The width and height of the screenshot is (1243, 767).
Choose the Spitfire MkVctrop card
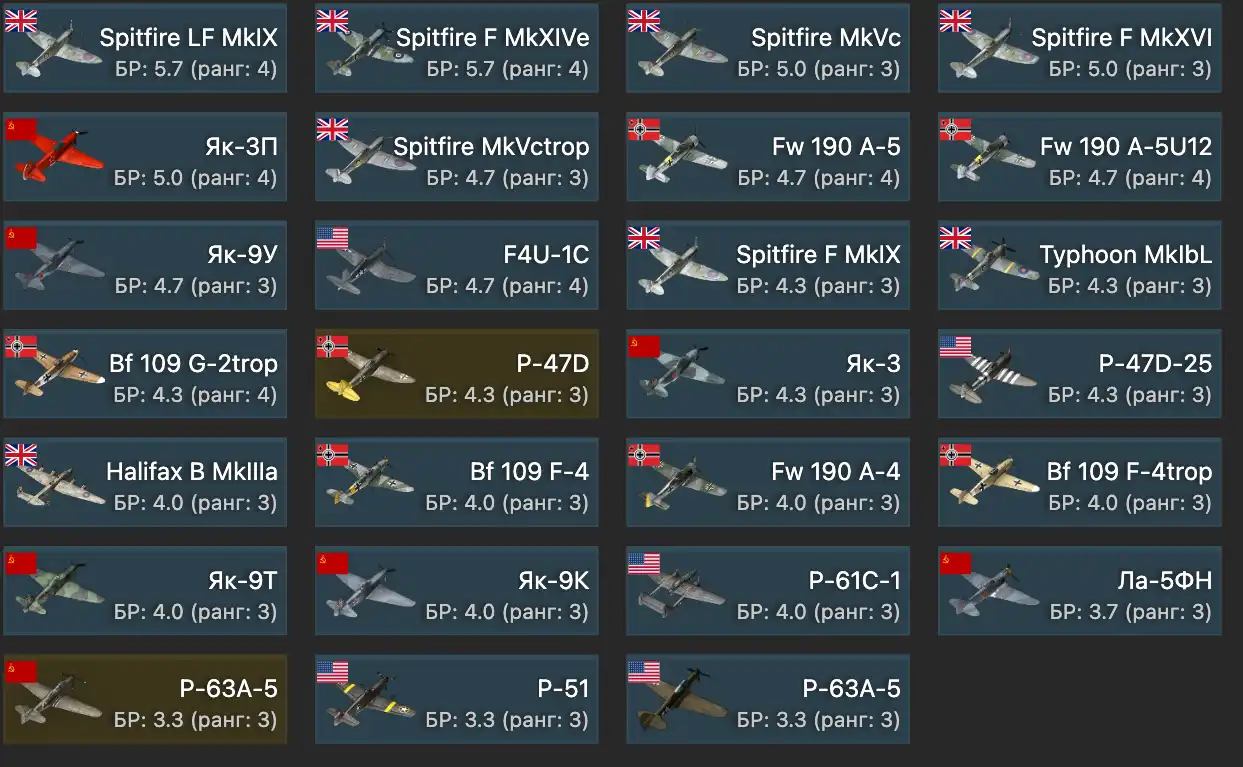pos(457,157)
